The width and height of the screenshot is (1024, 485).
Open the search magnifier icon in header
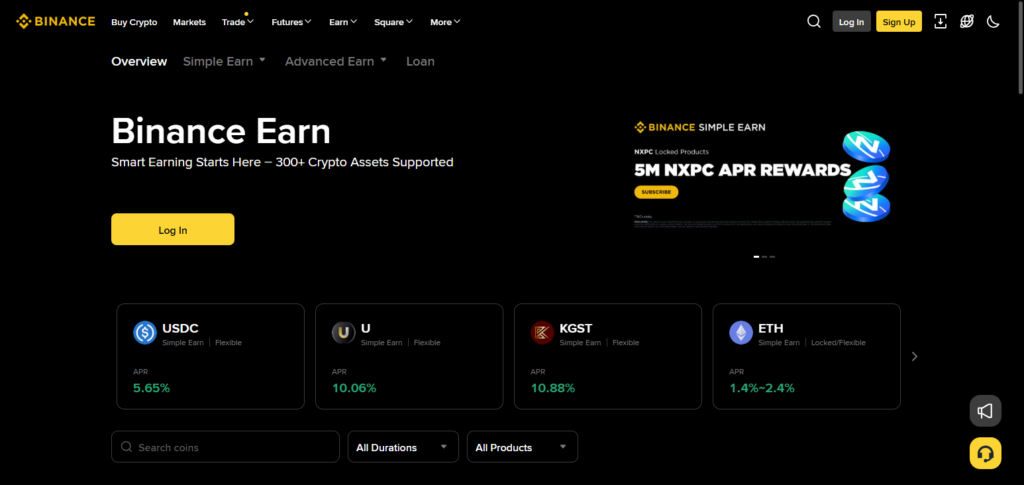814,22
